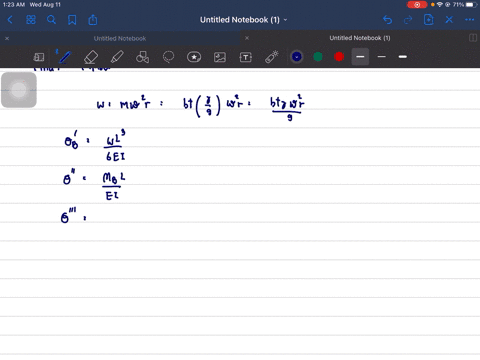Toggle split view icon at right of tabs
Screen dimensions: 480x360
point(473,38)
